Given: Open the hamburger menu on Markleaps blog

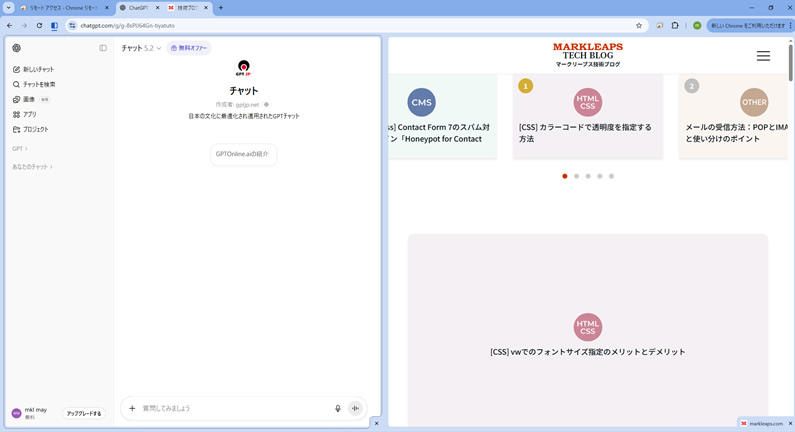Looking at the screenshot, I should (x=763, y=56).
